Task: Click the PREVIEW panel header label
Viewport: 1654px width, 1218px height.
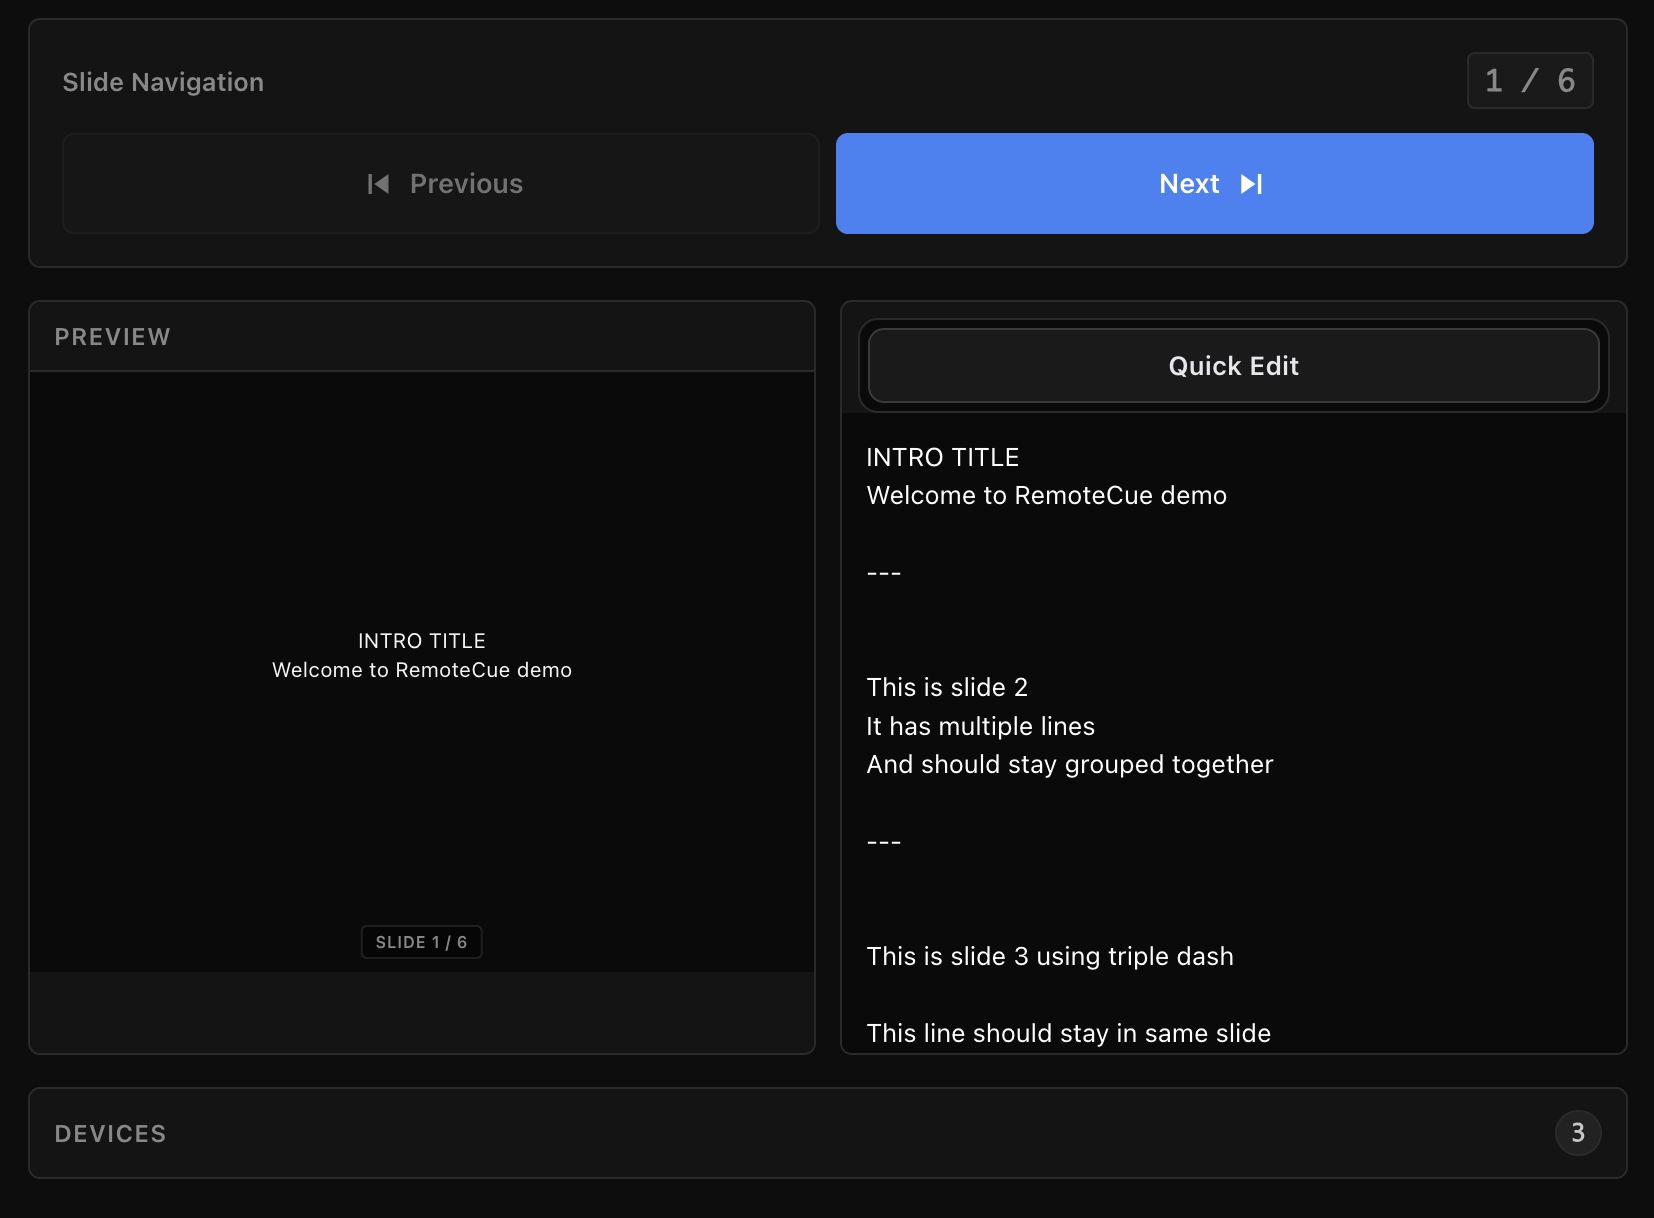Action: [x=112, y=336]
